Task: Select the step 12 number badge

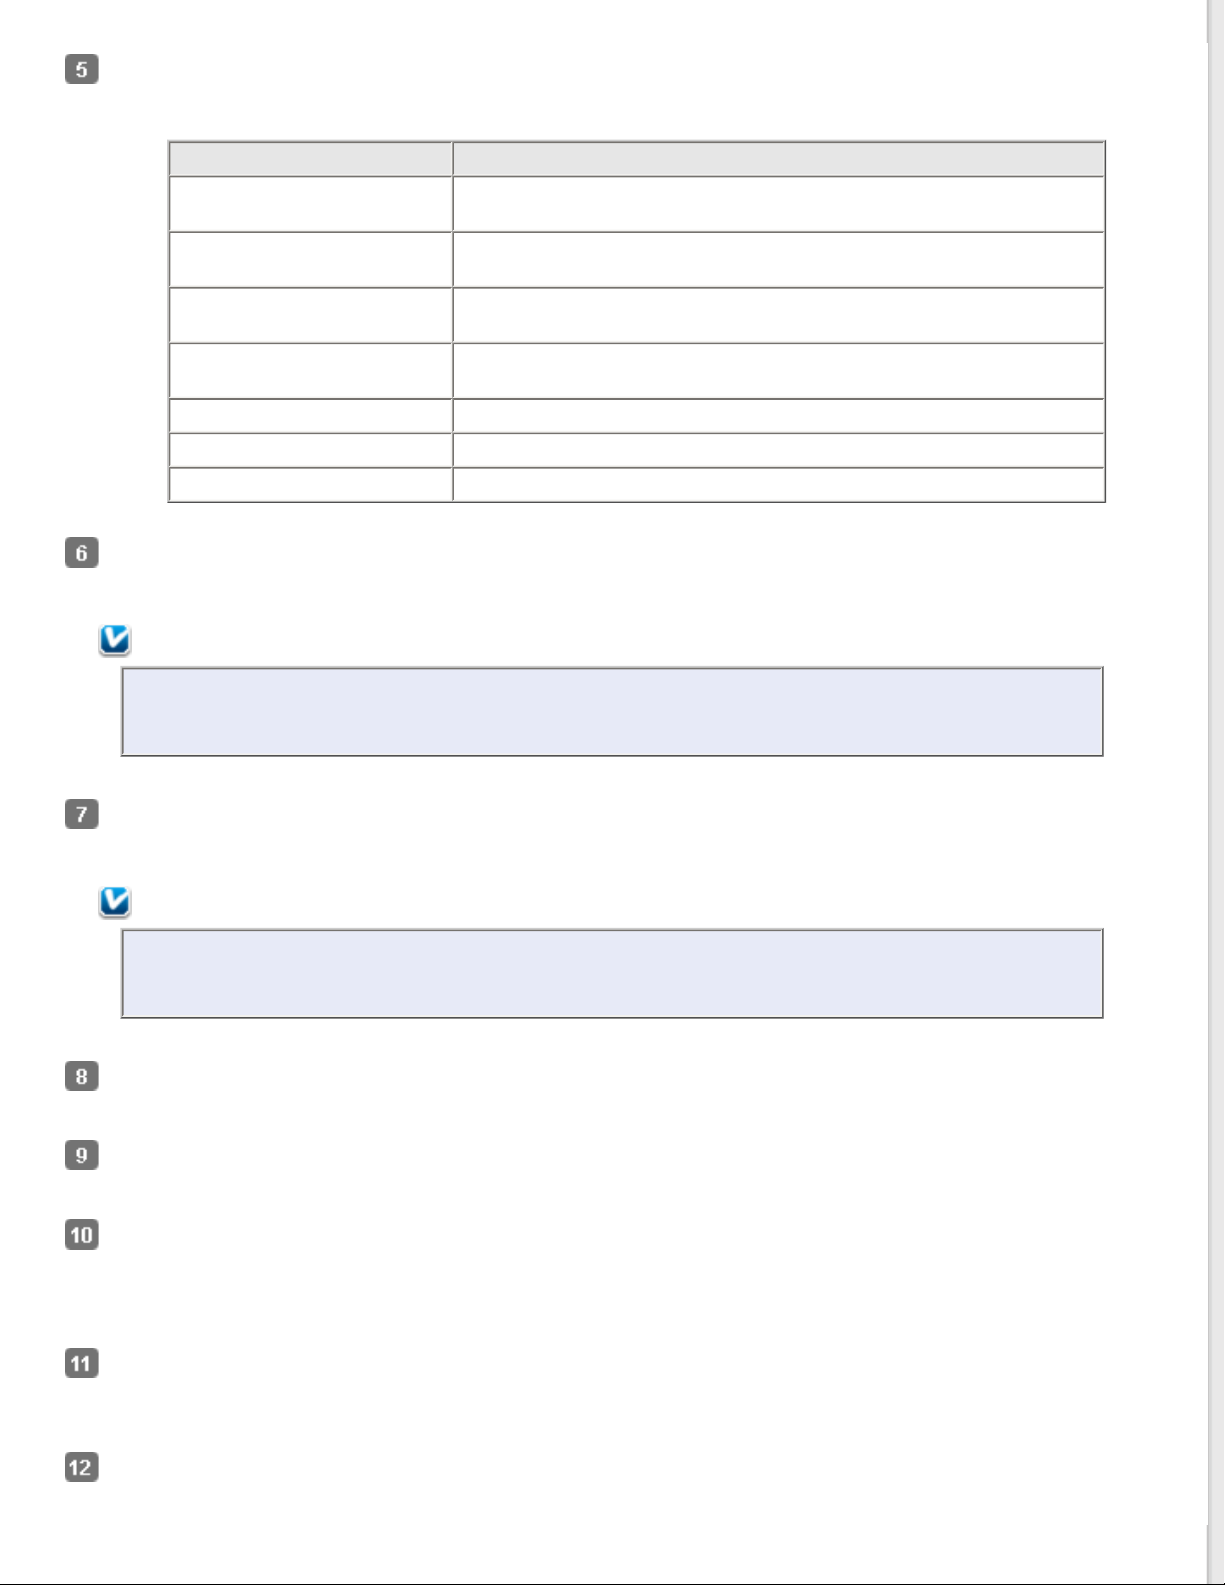Action: click(82, 1467)
